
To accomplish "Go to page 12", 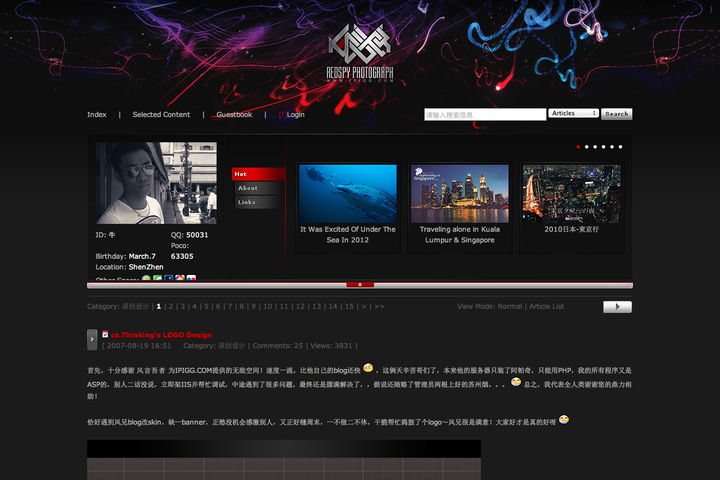I will [300, 306].
